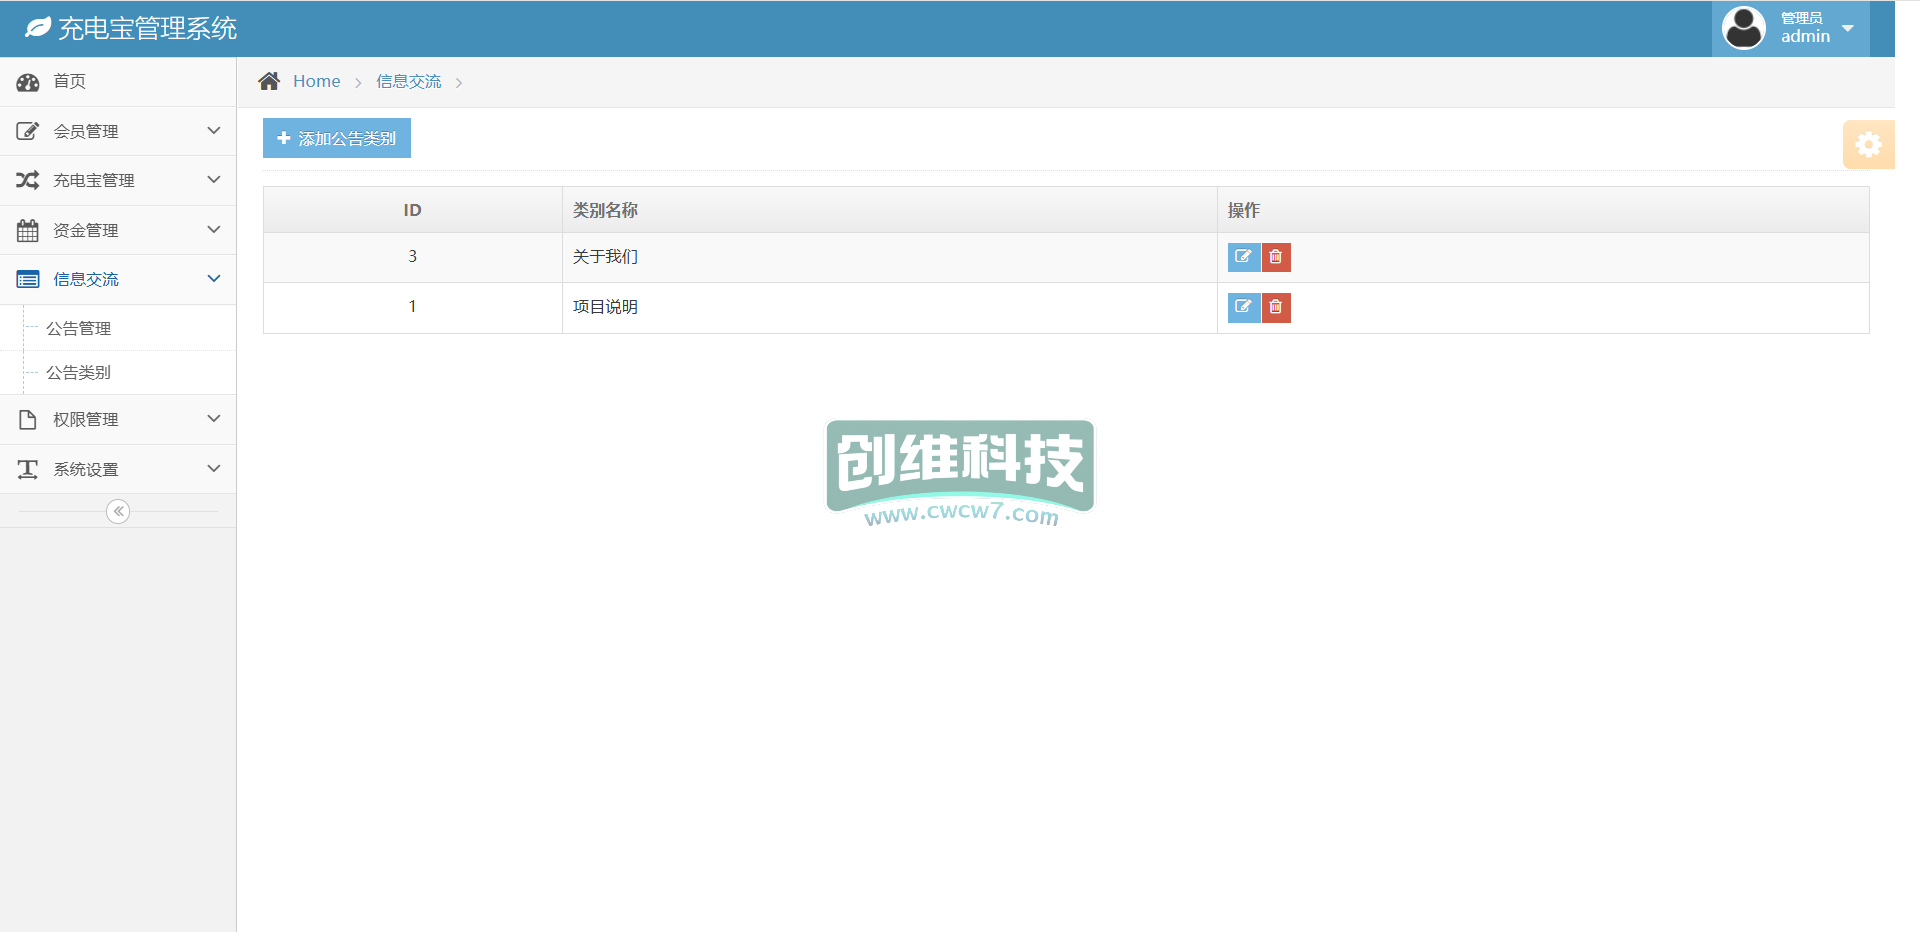The height and width of the screenshot is (932, 1920).
Task: Edit the 项目说明 category via pencil icon
Action: click(1243, 307)
